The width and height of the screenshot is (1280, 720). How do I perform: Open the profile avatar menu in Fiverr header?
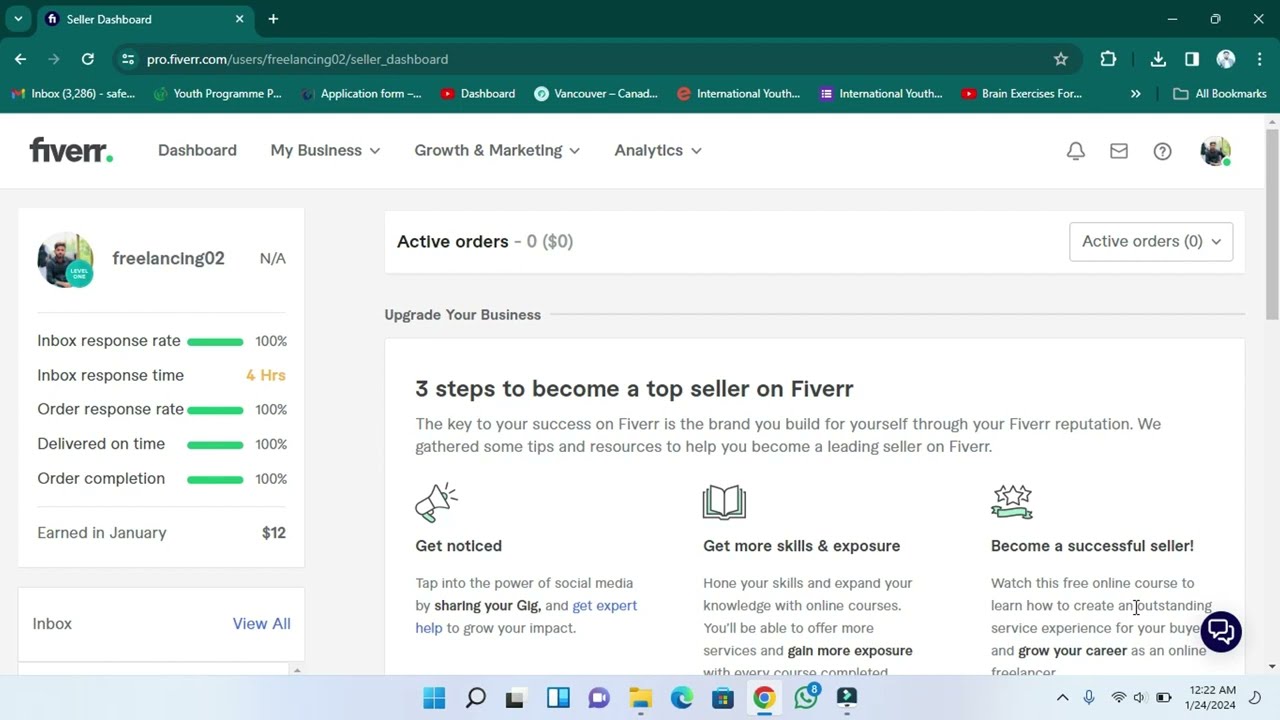pos(1215,151)
